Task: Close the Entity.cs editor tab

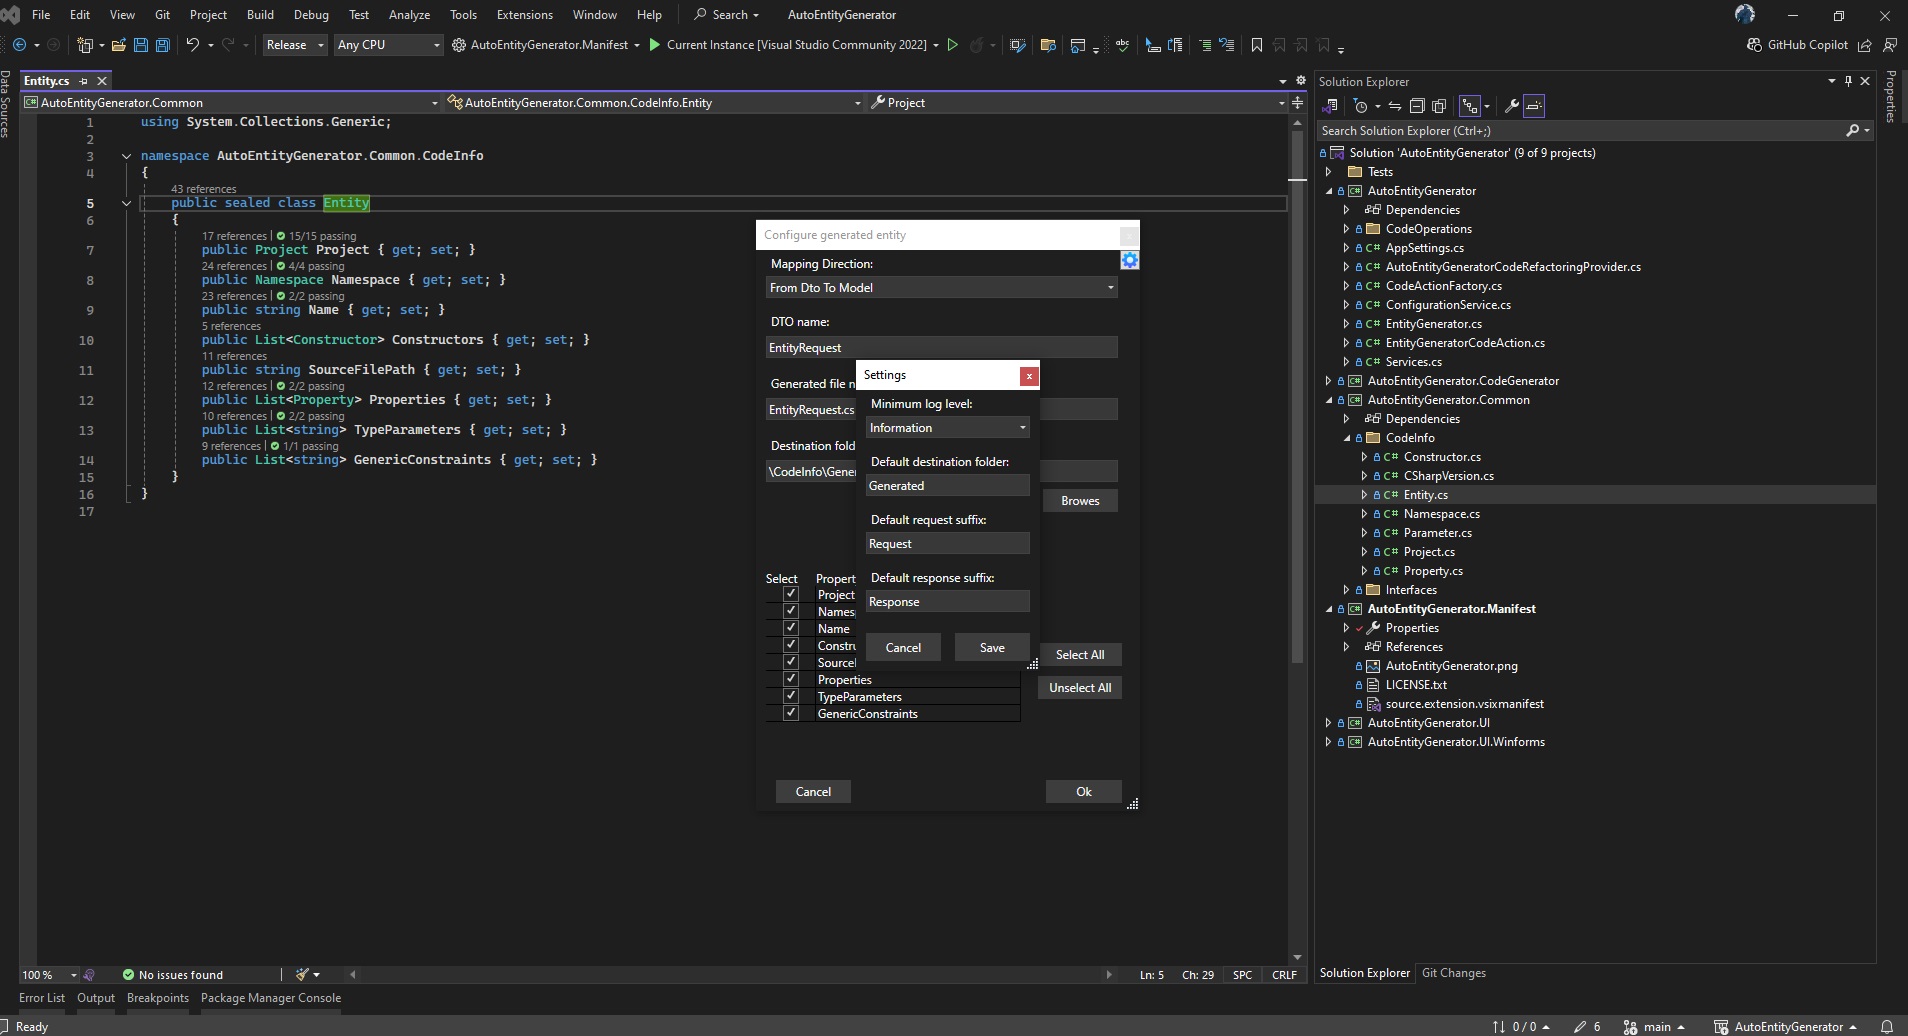Action: [x=102, y=81]
